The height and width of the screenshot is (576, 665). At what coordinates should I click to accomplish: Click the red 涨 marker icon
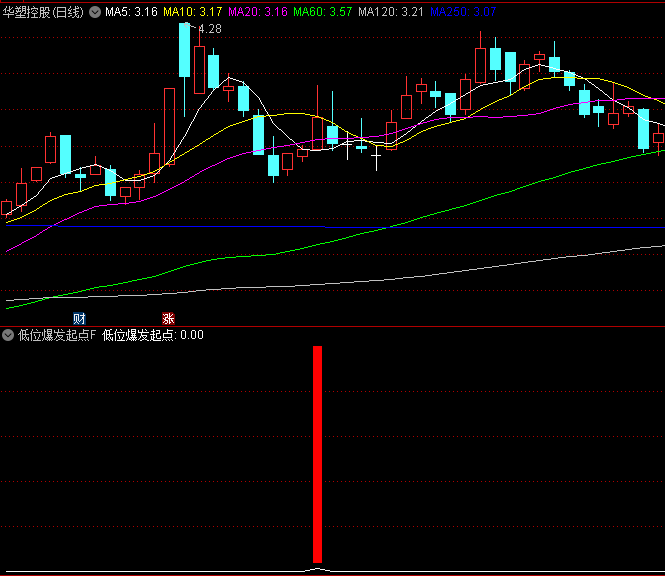(168, 318)
